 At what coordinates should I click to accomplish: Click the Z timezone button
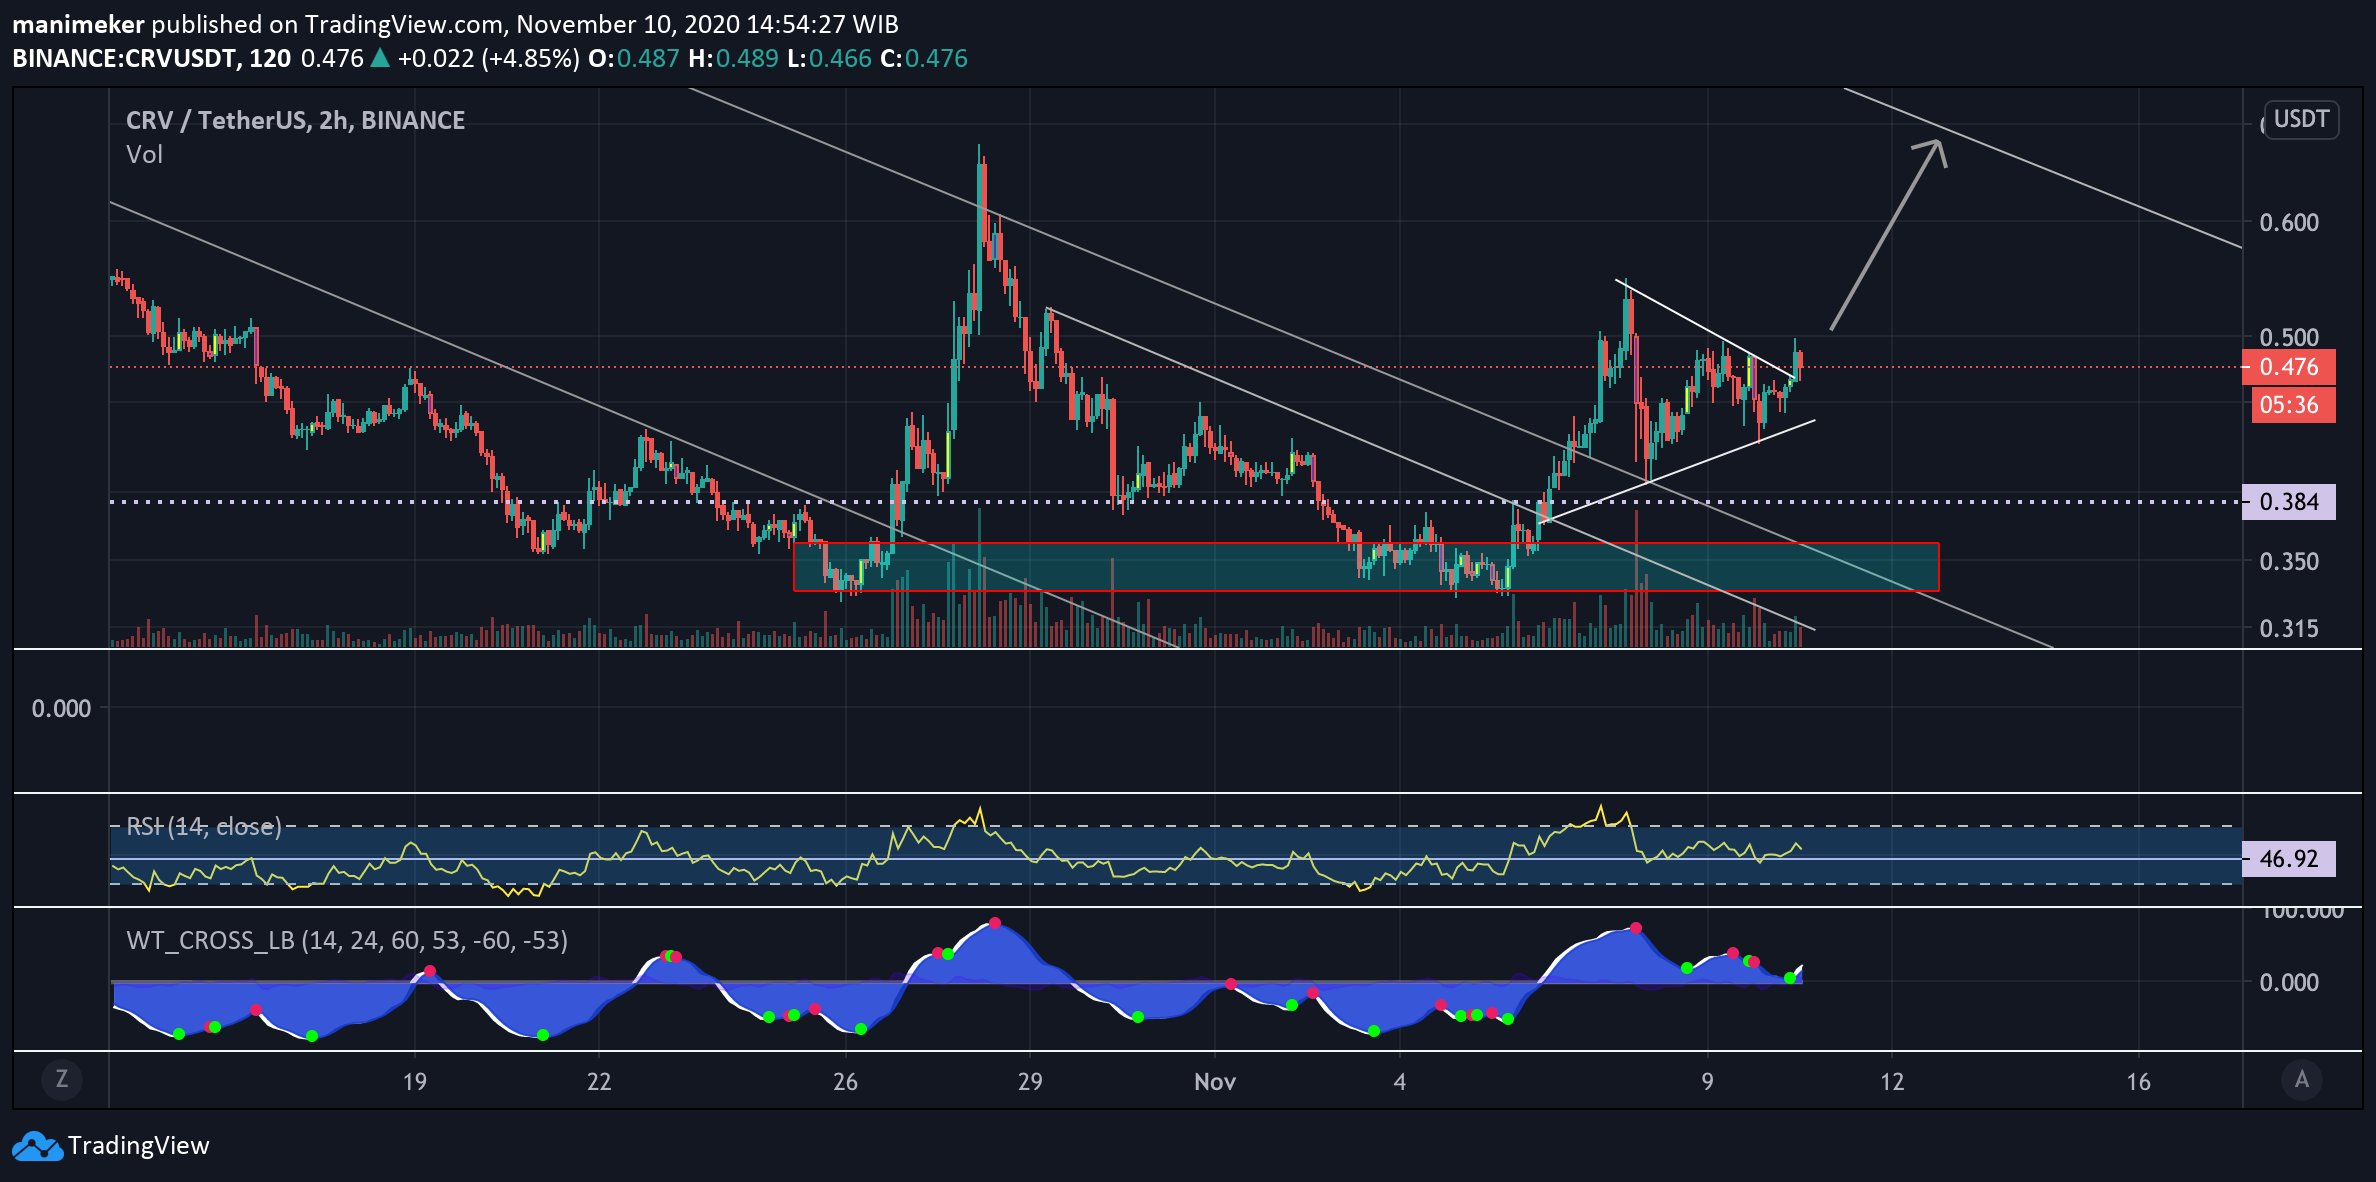[x=62, y=1079]
